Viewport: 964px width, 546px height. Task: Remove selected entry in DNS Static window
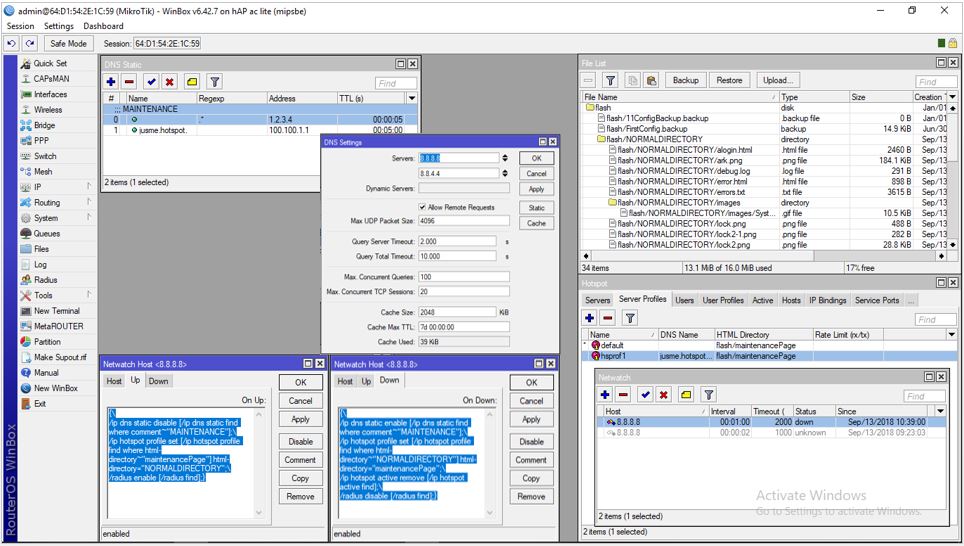129,82
